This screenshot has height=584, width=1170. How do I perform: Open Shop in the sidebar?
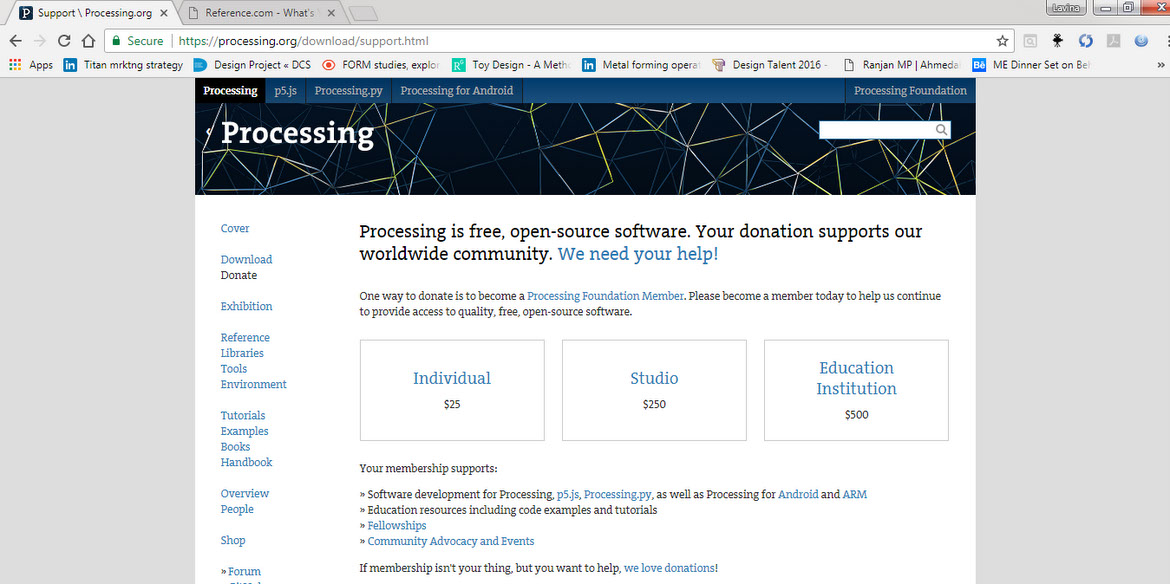click(x=233, y=541)
